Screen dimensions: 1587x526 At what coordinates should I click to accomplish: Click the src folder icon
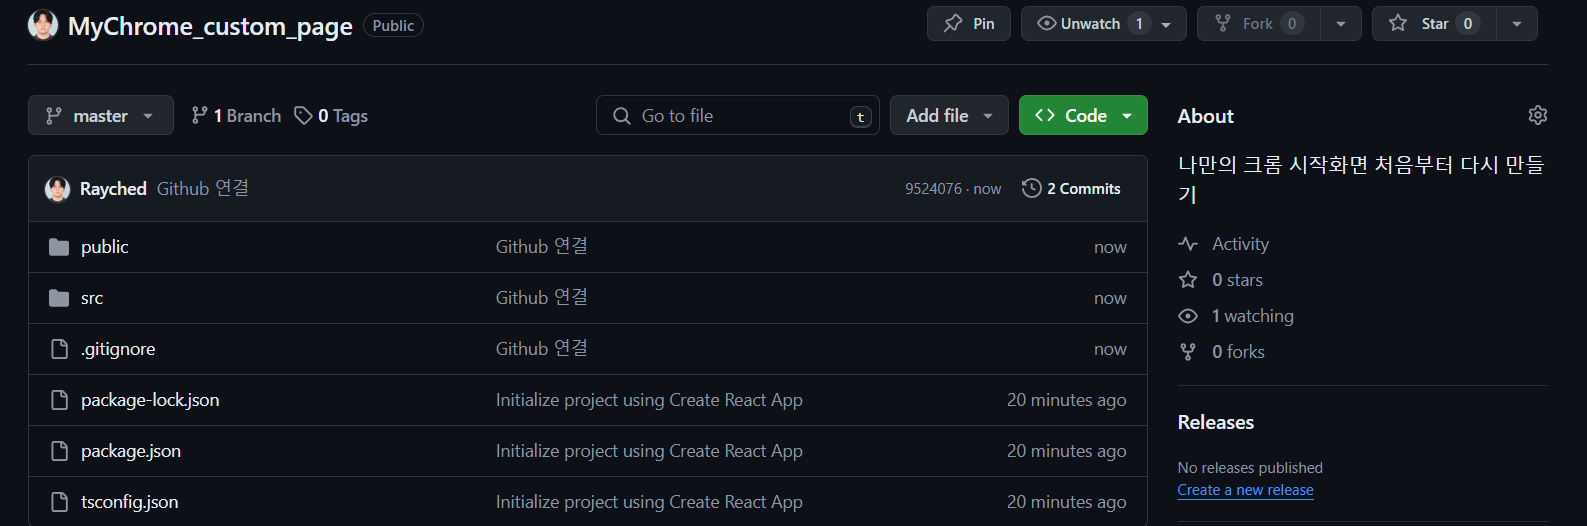pyautogui.click(x=59, y=298)
